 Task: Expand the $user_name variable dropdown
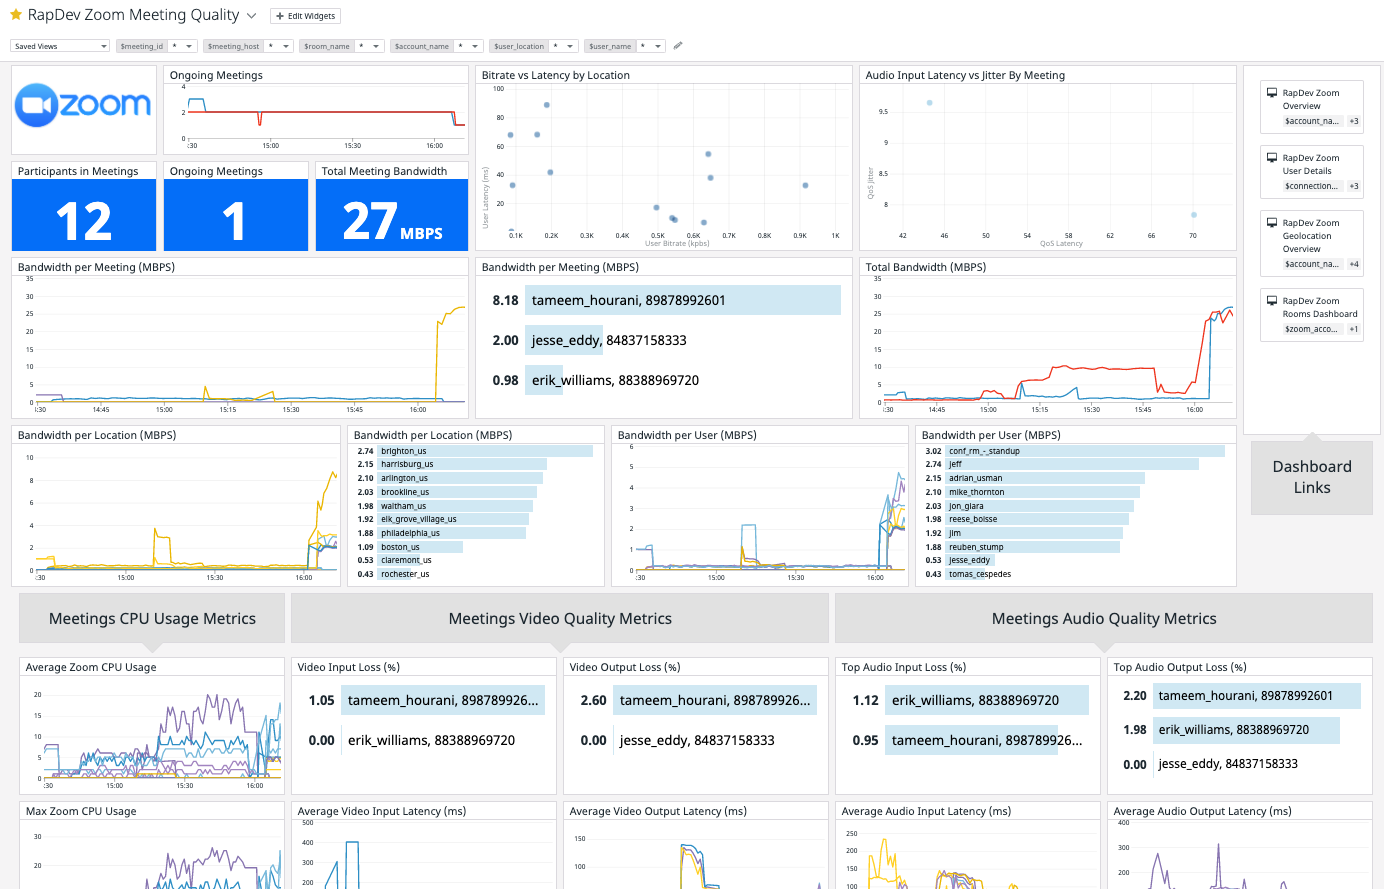(651, 46)
